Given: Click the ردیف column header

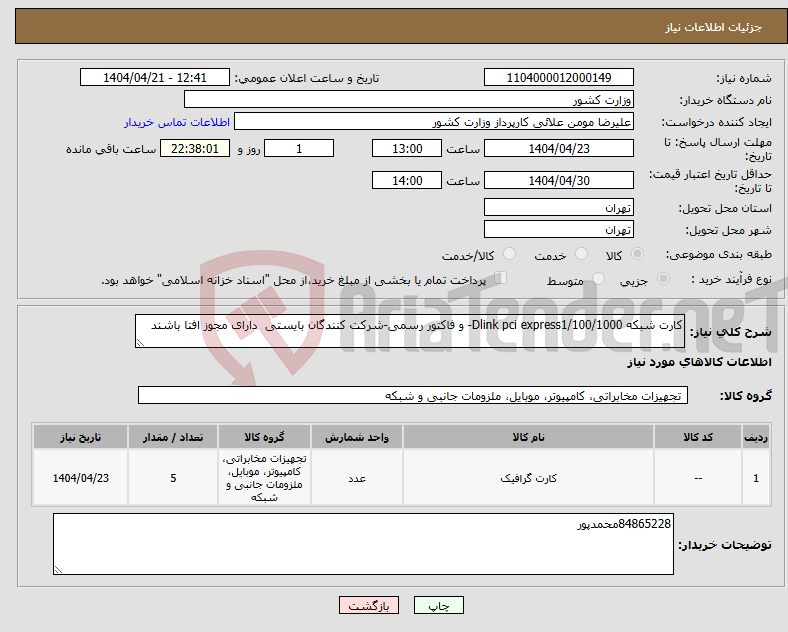Looking at the screenshot, I should click(x=756, y=437).
